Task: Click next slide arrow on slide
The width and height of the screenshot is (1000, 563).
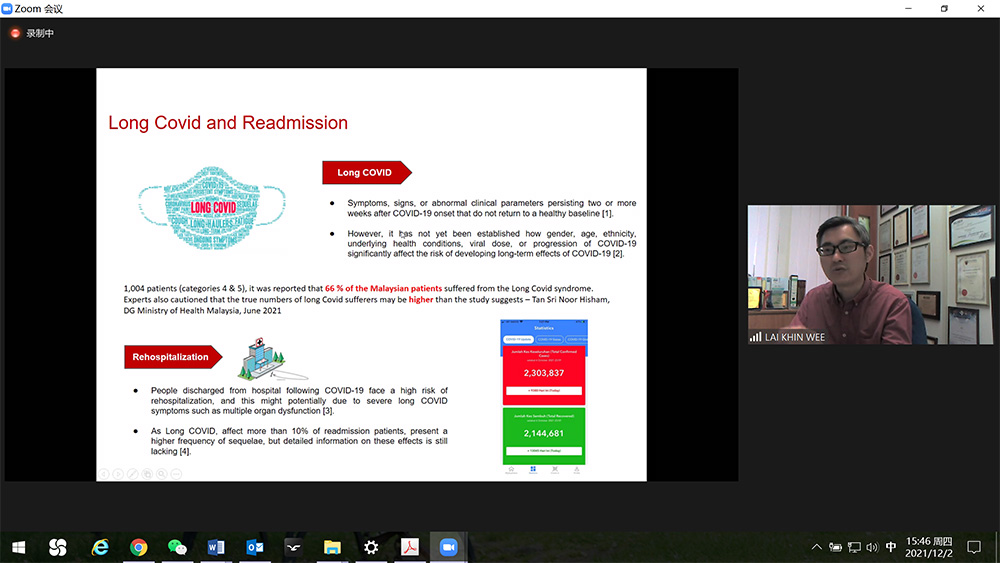Action: 118,474
